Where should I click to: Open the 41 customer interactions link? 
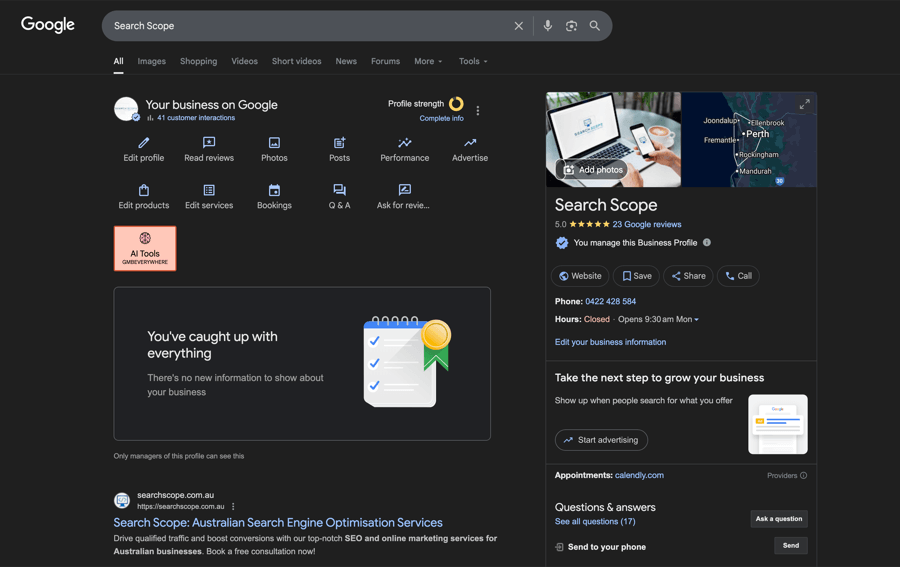point(196,118)
